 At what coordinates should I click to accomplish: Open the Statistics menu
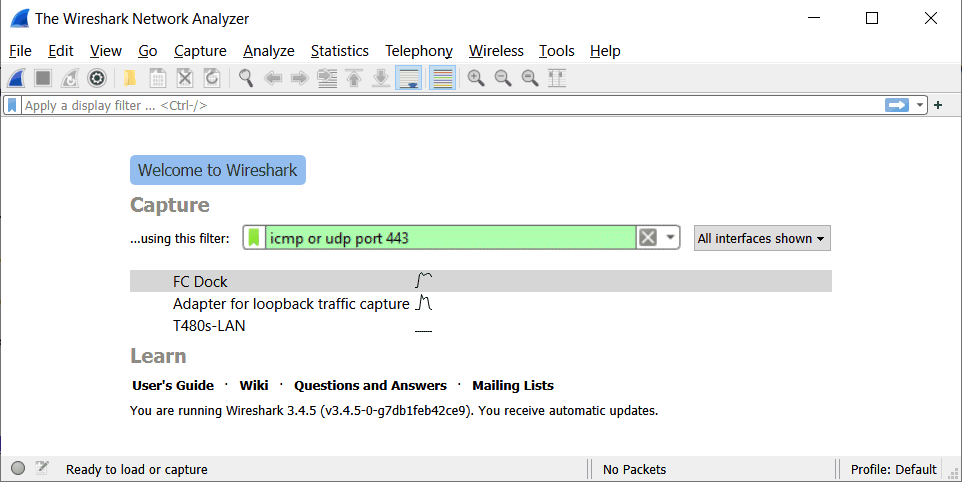(339, 51)
